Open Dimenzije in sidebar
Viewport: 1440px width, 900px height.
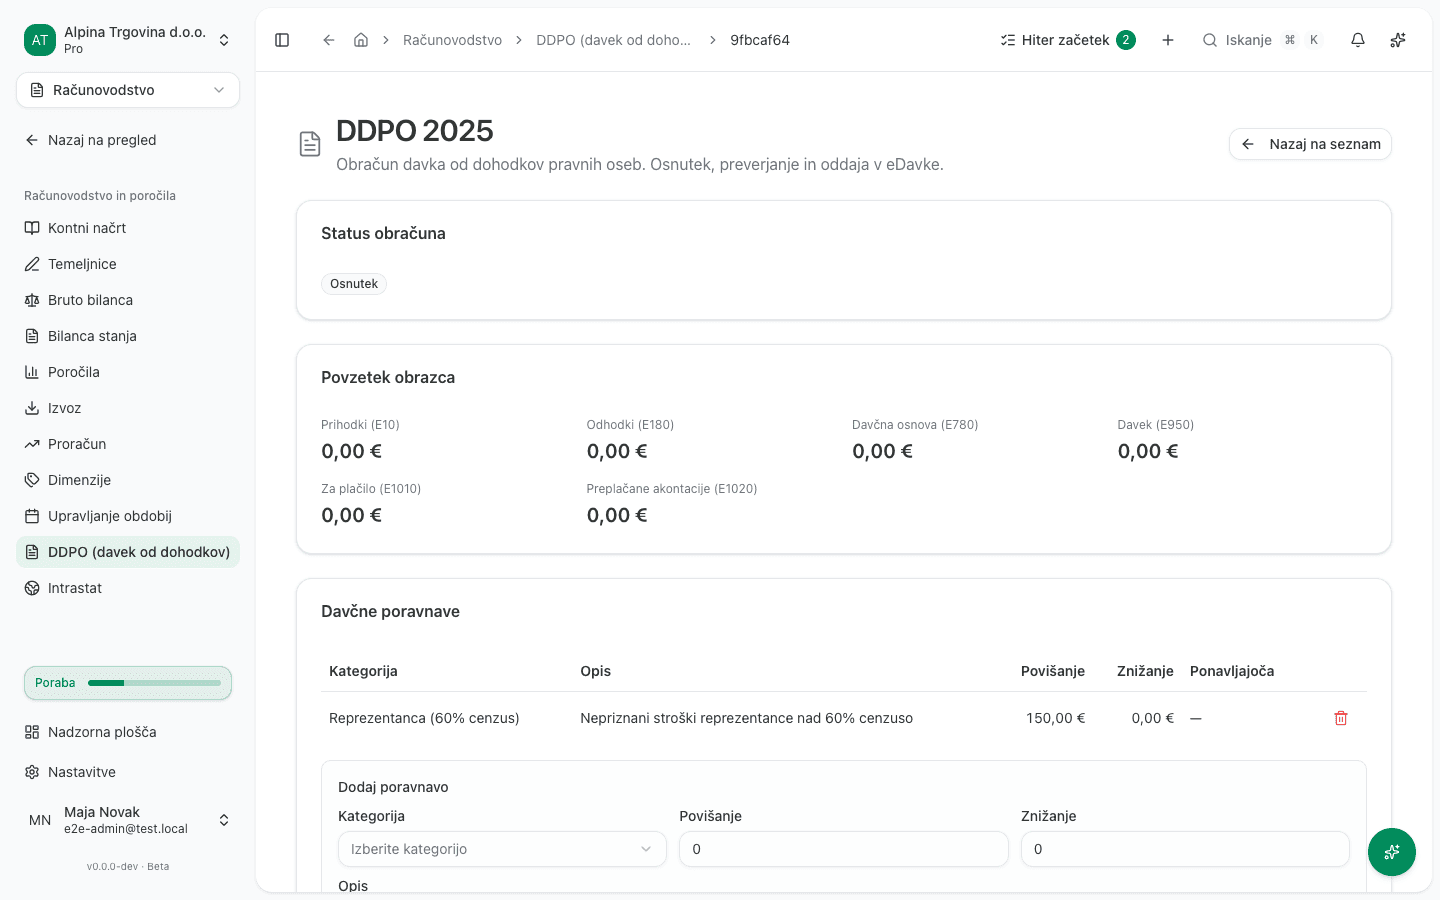128,480
